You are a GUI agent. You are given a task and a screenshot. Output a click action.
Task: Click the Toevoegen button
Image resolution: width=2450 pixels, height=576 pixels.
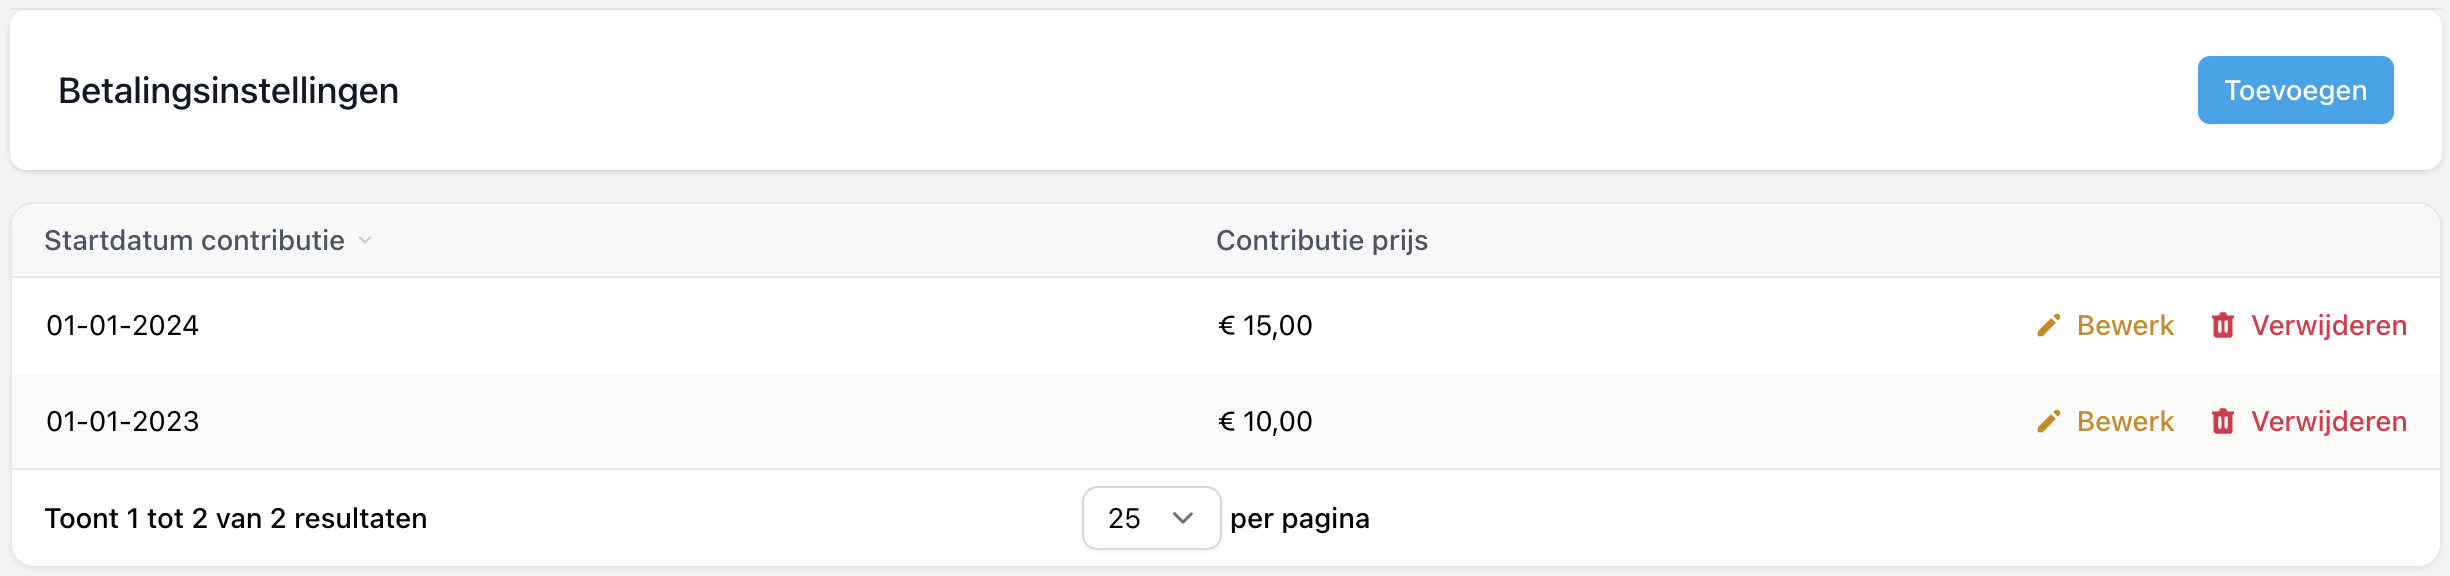pyautogui.click(x=2294, y=90)
